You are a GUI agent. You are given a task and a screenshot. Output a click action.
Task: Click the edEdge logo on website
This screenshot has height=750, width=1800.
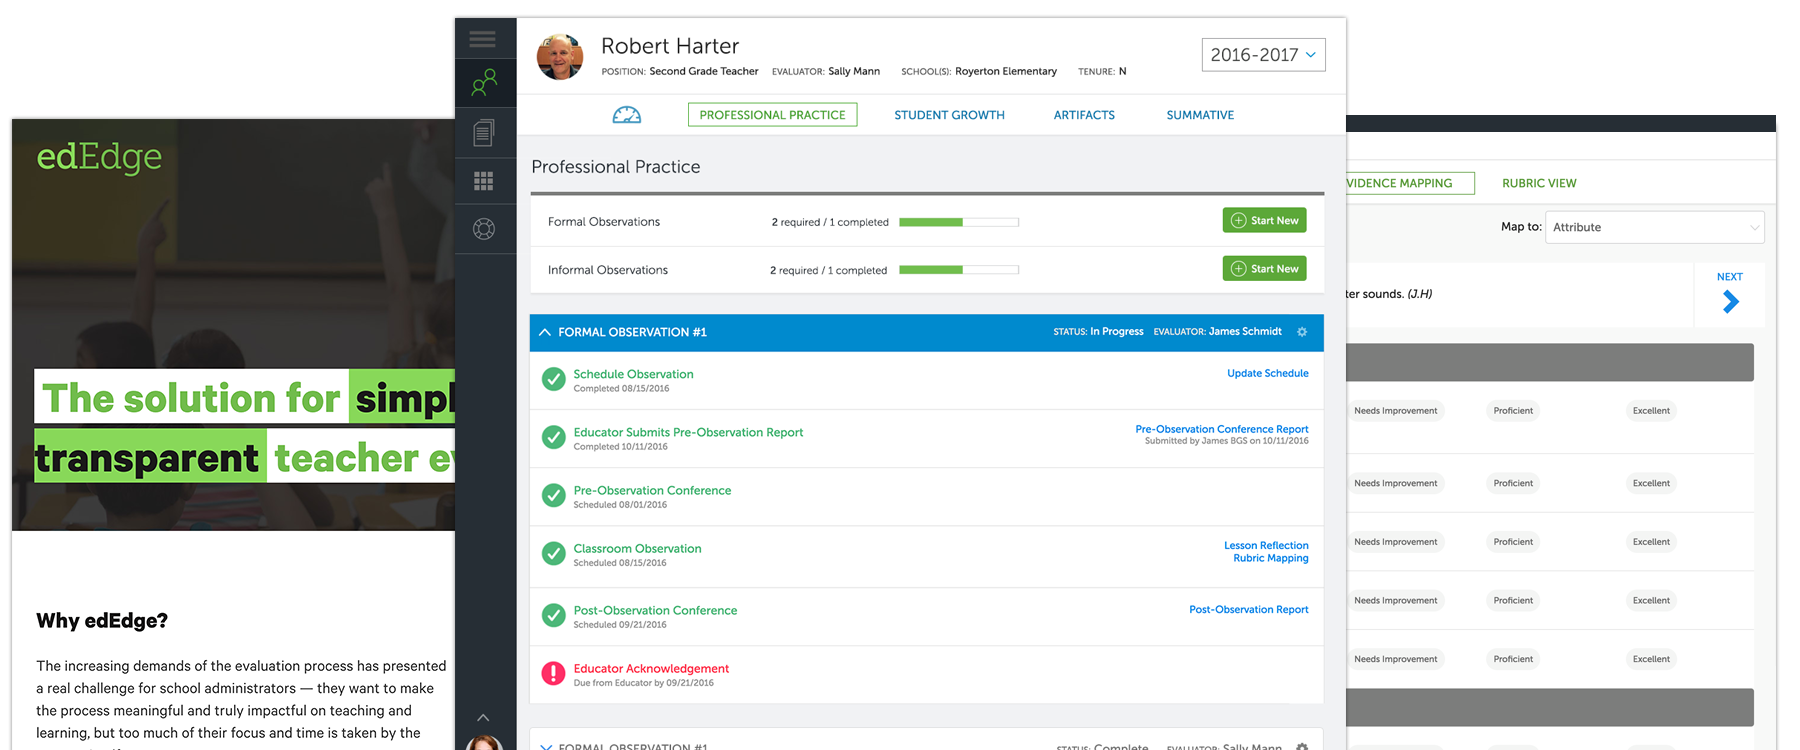99,157
